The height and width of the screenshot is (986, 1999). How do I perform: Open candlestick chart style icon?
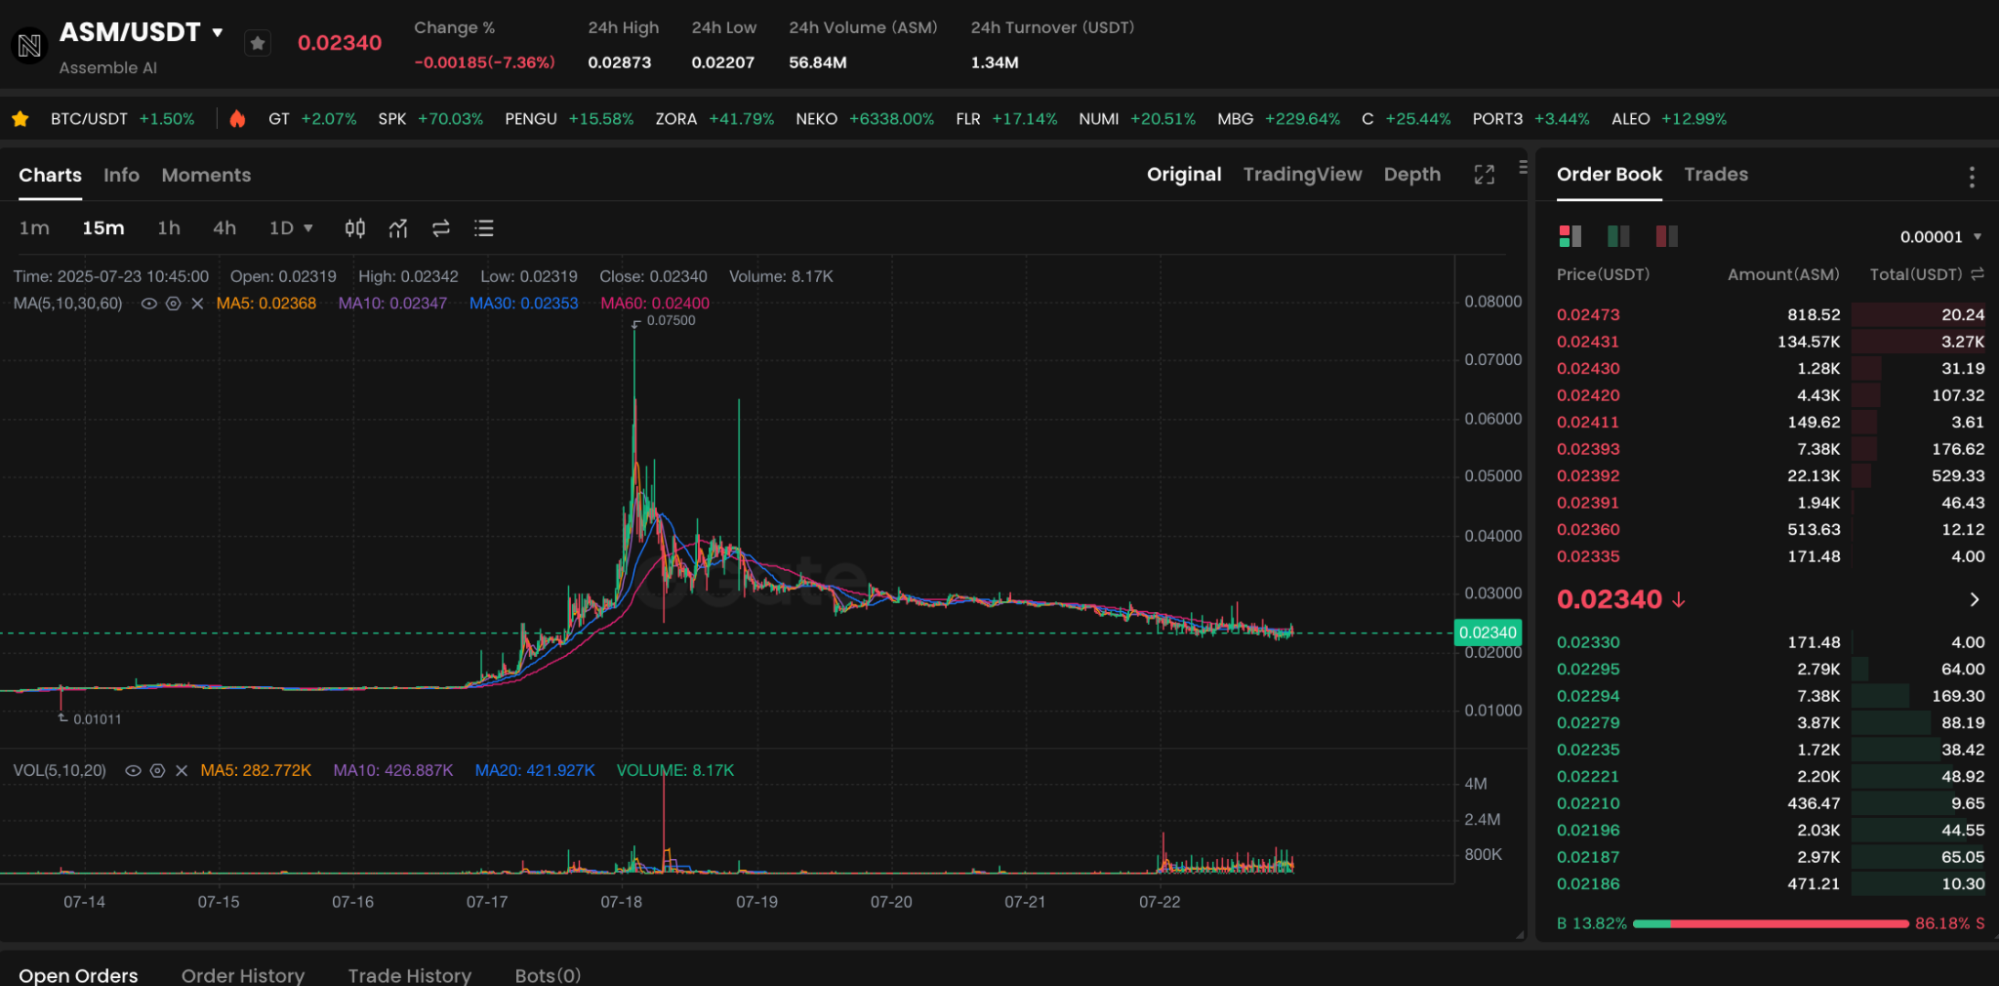pos(355,229)
